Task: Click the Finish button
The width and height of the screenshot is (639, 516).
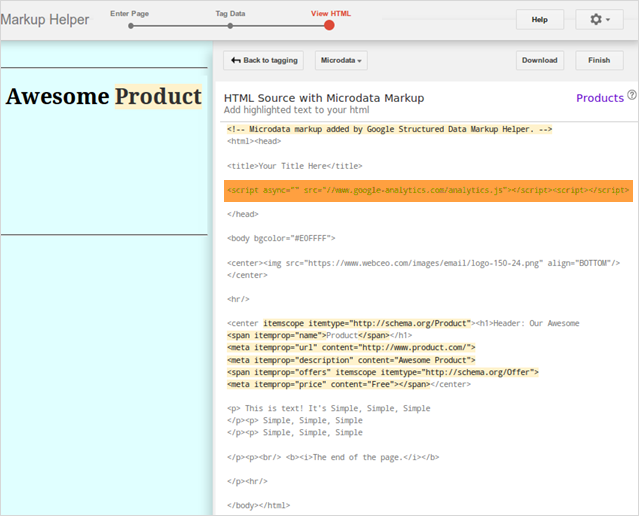Action: (x=599, y=60)
